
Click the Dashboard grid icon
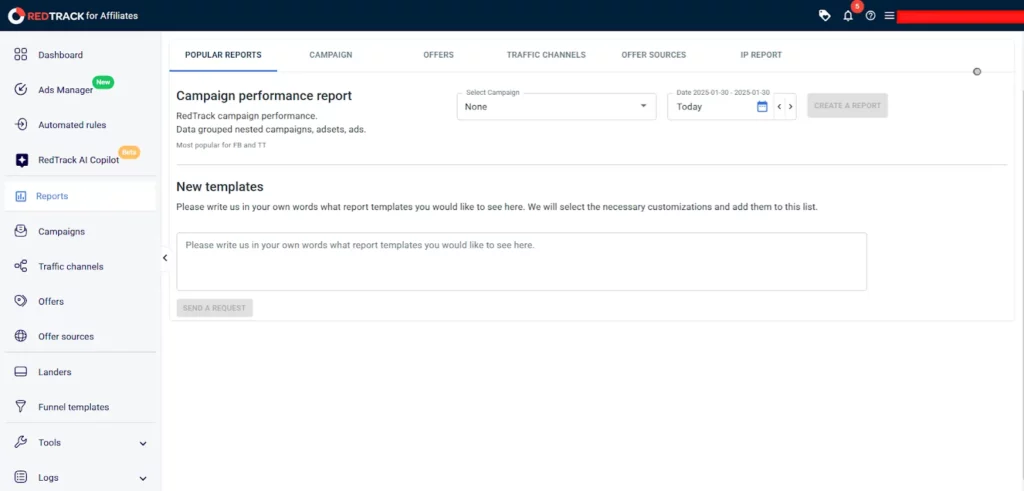21,54
